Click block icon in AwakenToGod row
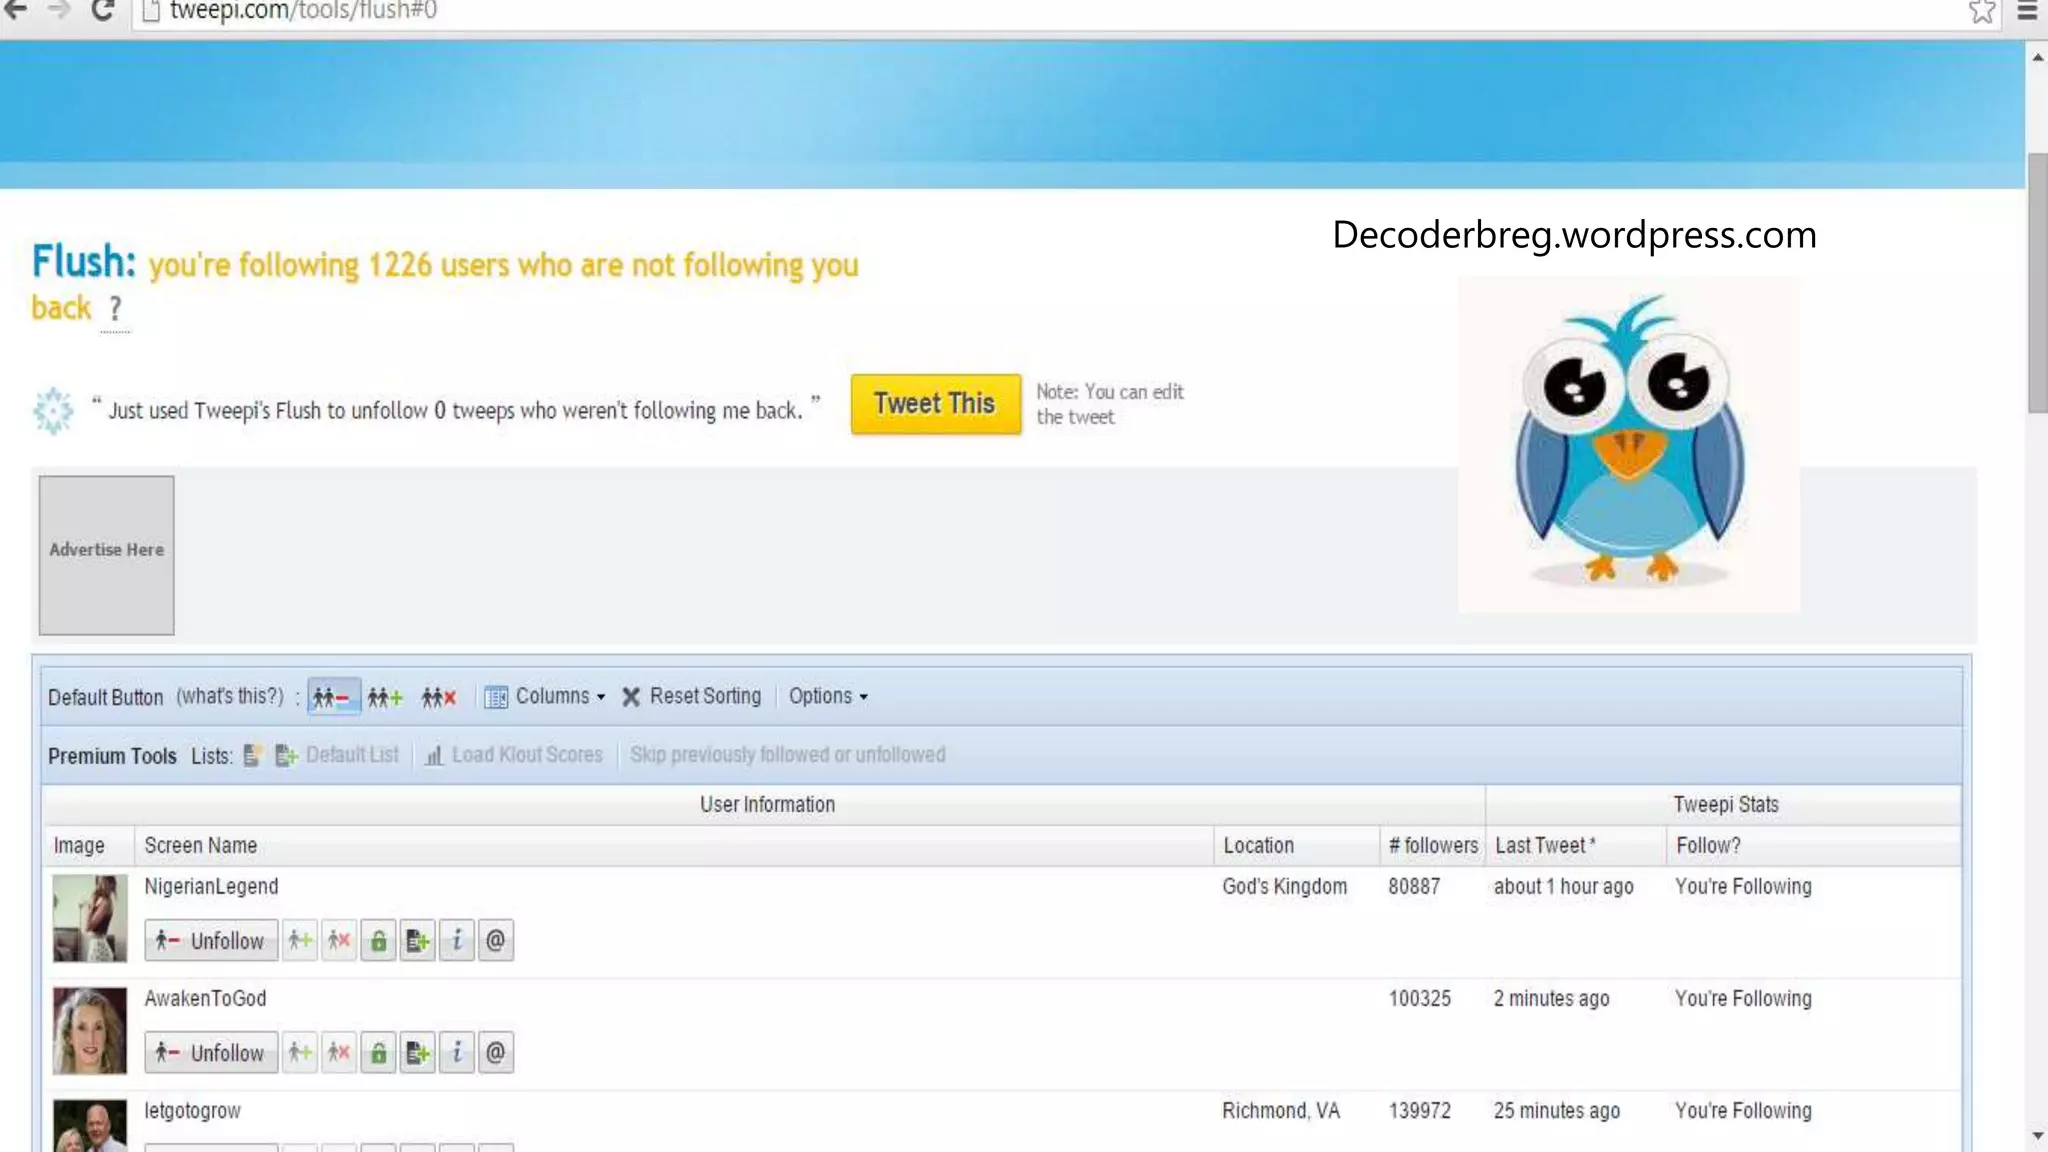2048x1152 pixels. [x=339, y=1053]
